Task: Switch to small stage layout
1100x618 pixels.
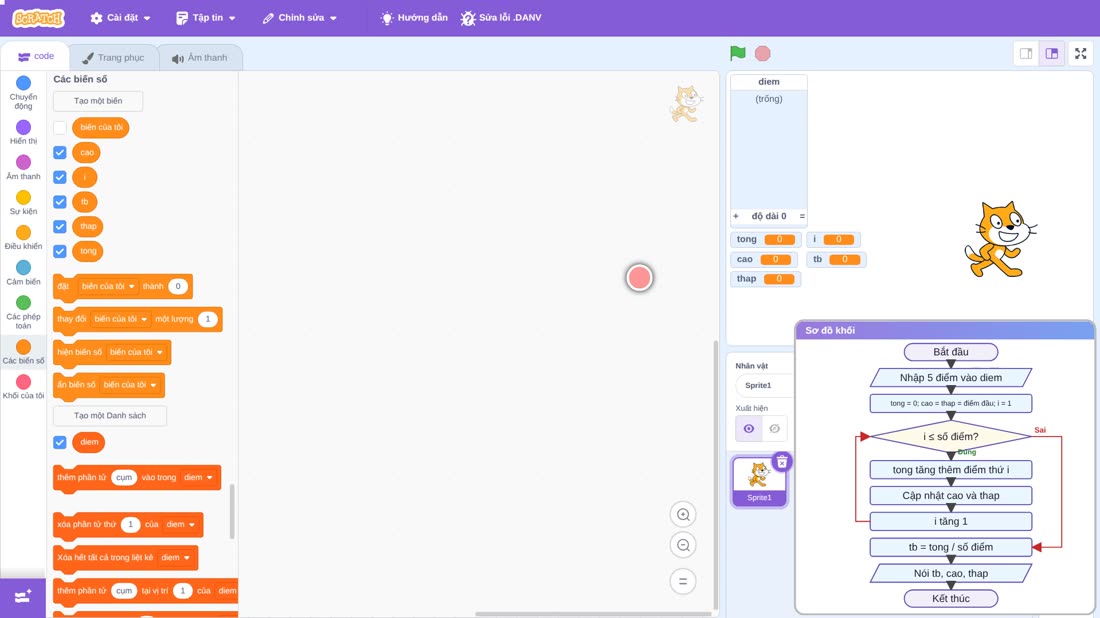Action: (x=1026, y=53)
